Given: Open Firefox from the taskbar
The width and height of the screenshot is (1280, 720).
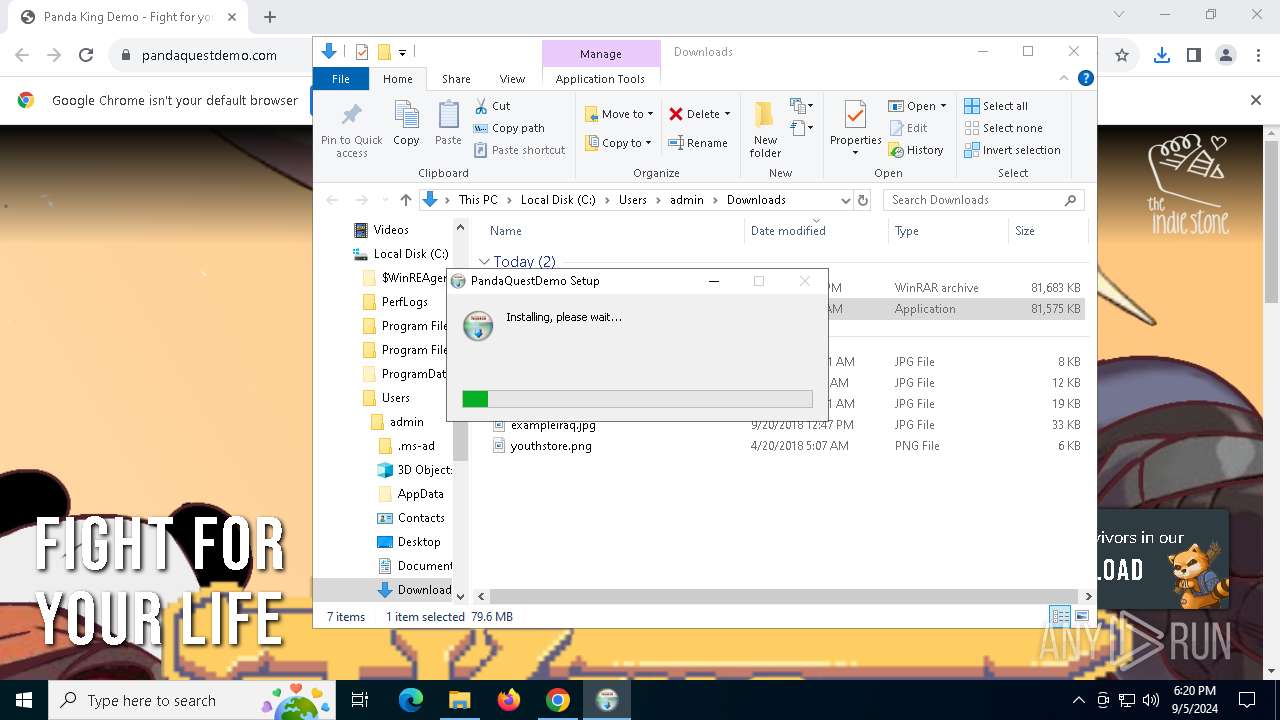Looking at the screenshot, I should point(509,700).
